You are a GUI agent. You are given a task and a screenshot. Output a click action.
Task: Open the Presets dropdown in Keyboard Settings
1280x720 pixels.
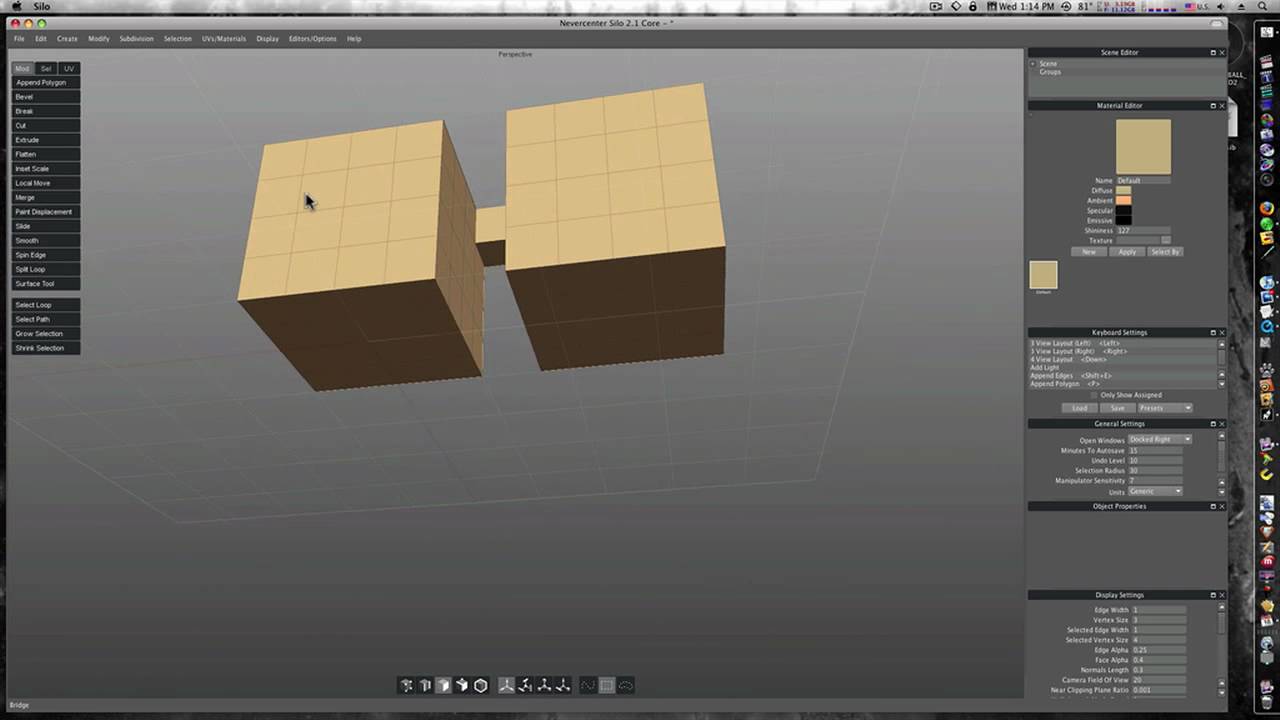[1165, 408]
